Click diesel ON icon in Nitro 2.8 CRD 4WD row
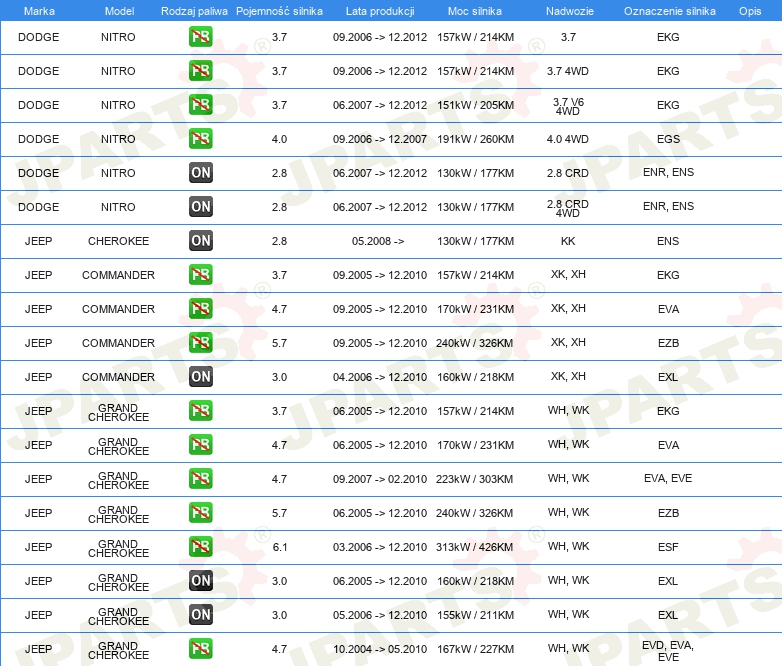This screenshot has height=666, width=782. [200, 207]
